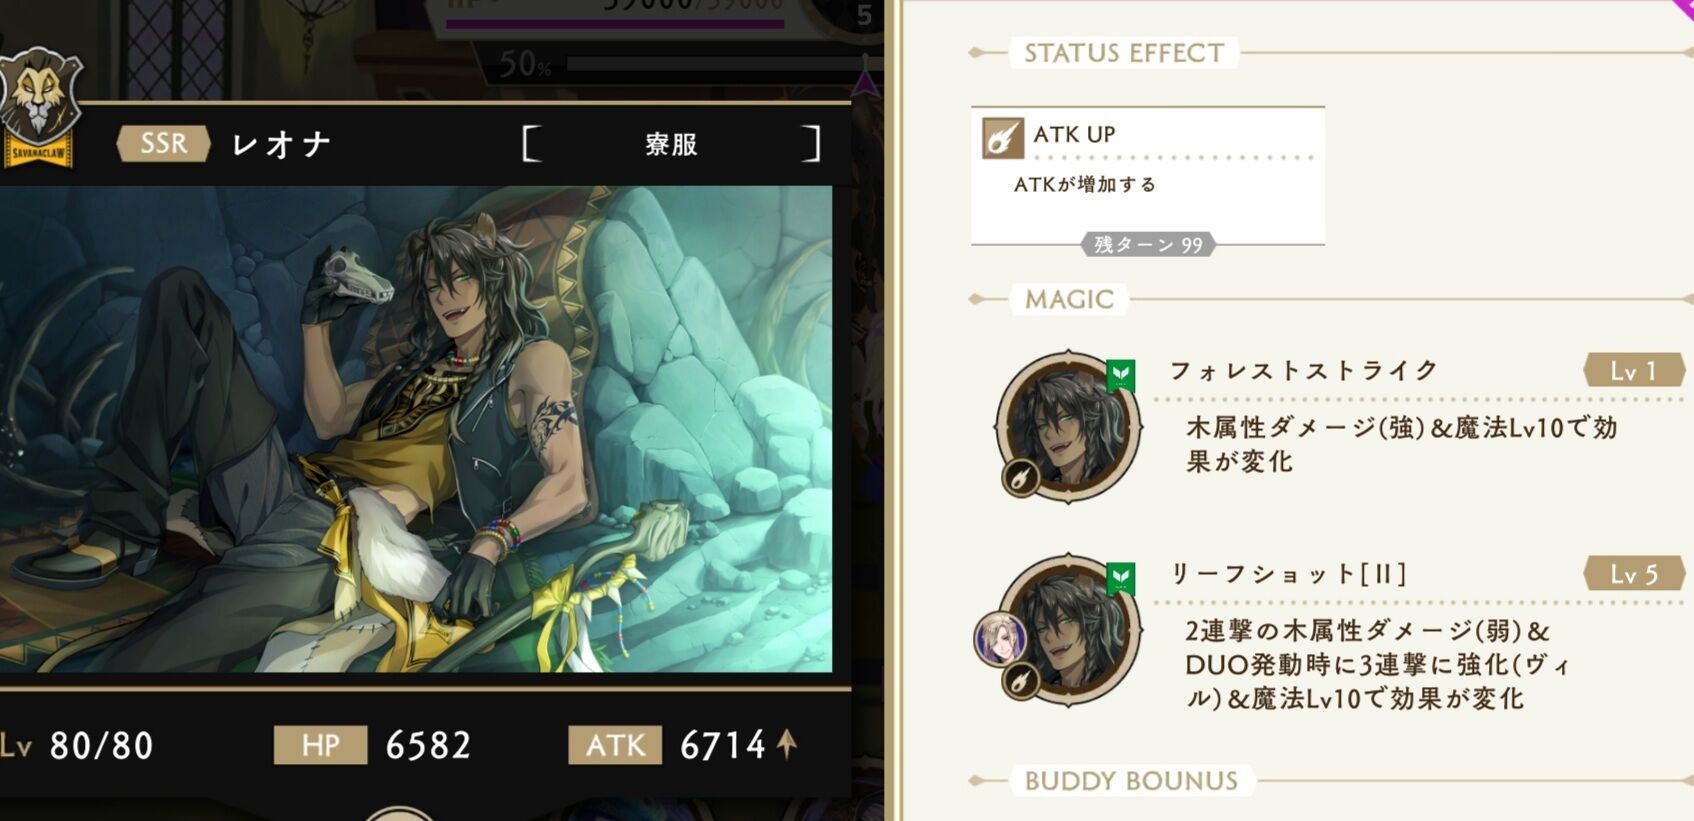1694x821 pixels.
Task: Click green wood element badge on フォレストストライク
Action: (1121, 376)
